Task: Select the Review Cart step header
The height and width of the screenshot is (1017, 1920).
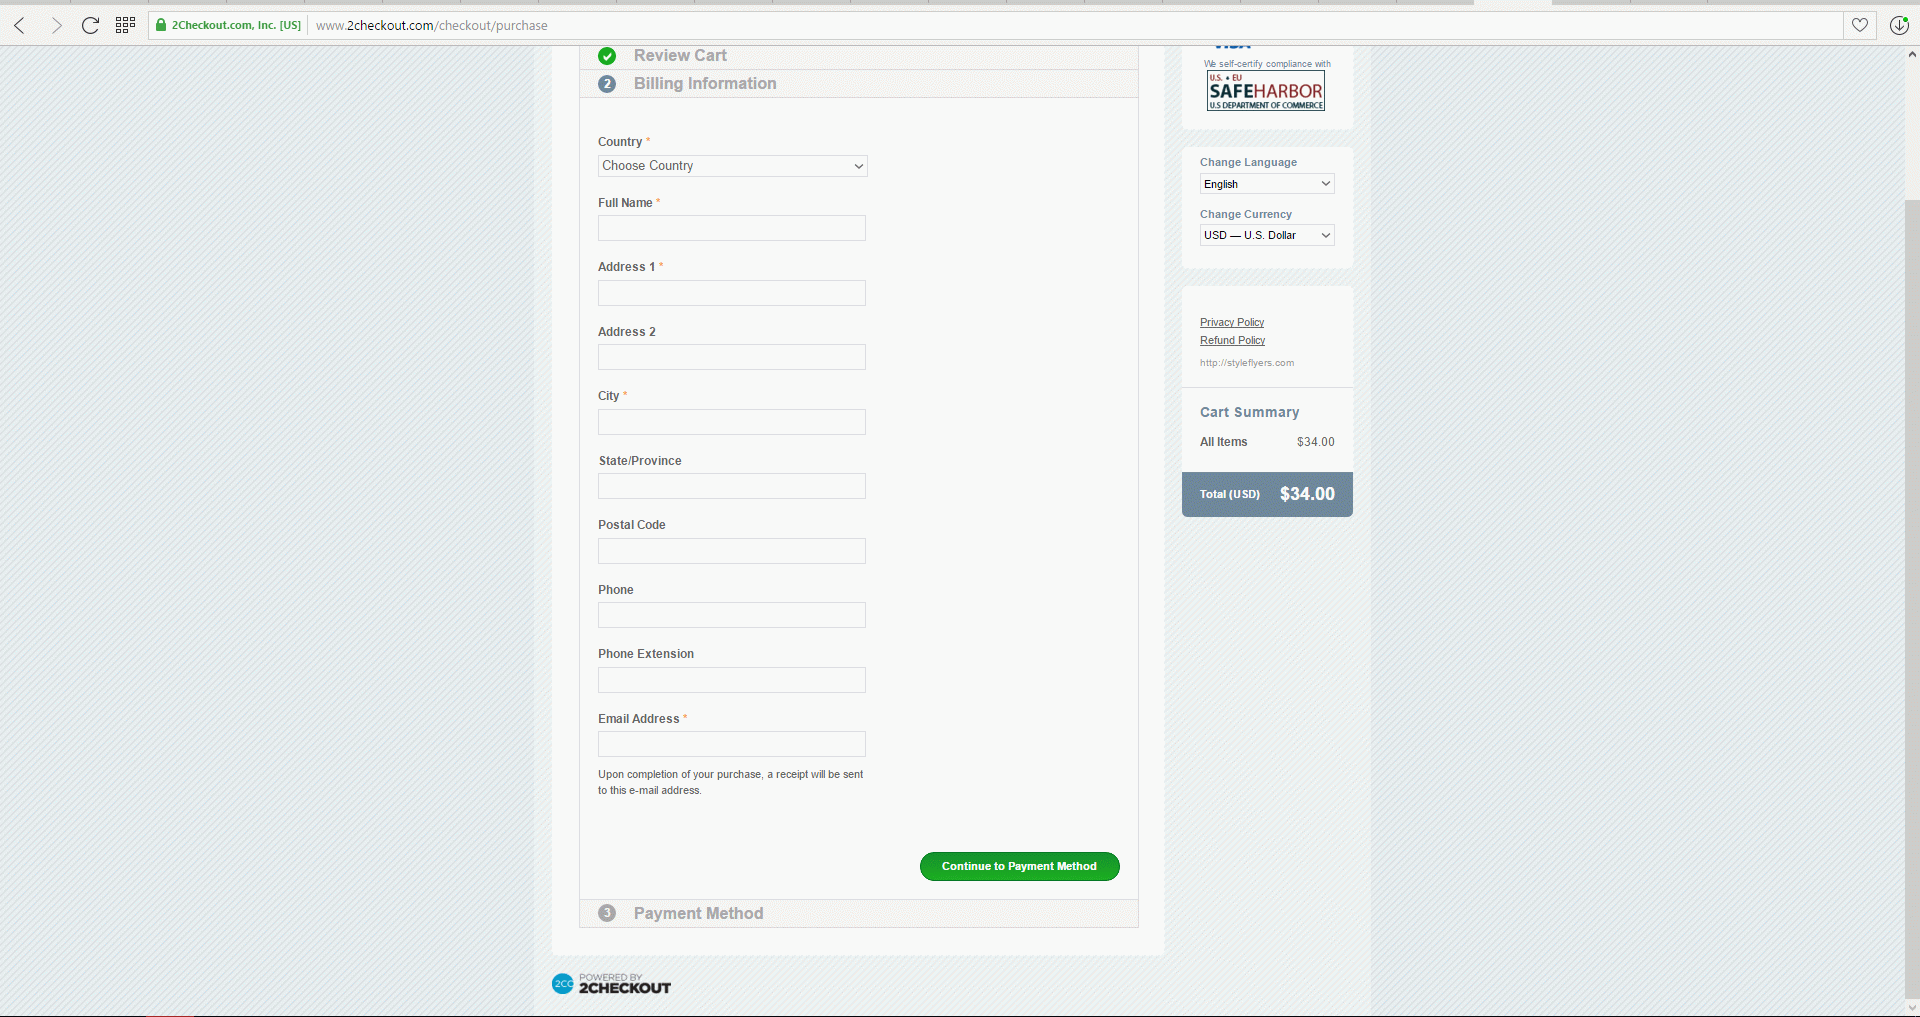Action: point(680,56)
